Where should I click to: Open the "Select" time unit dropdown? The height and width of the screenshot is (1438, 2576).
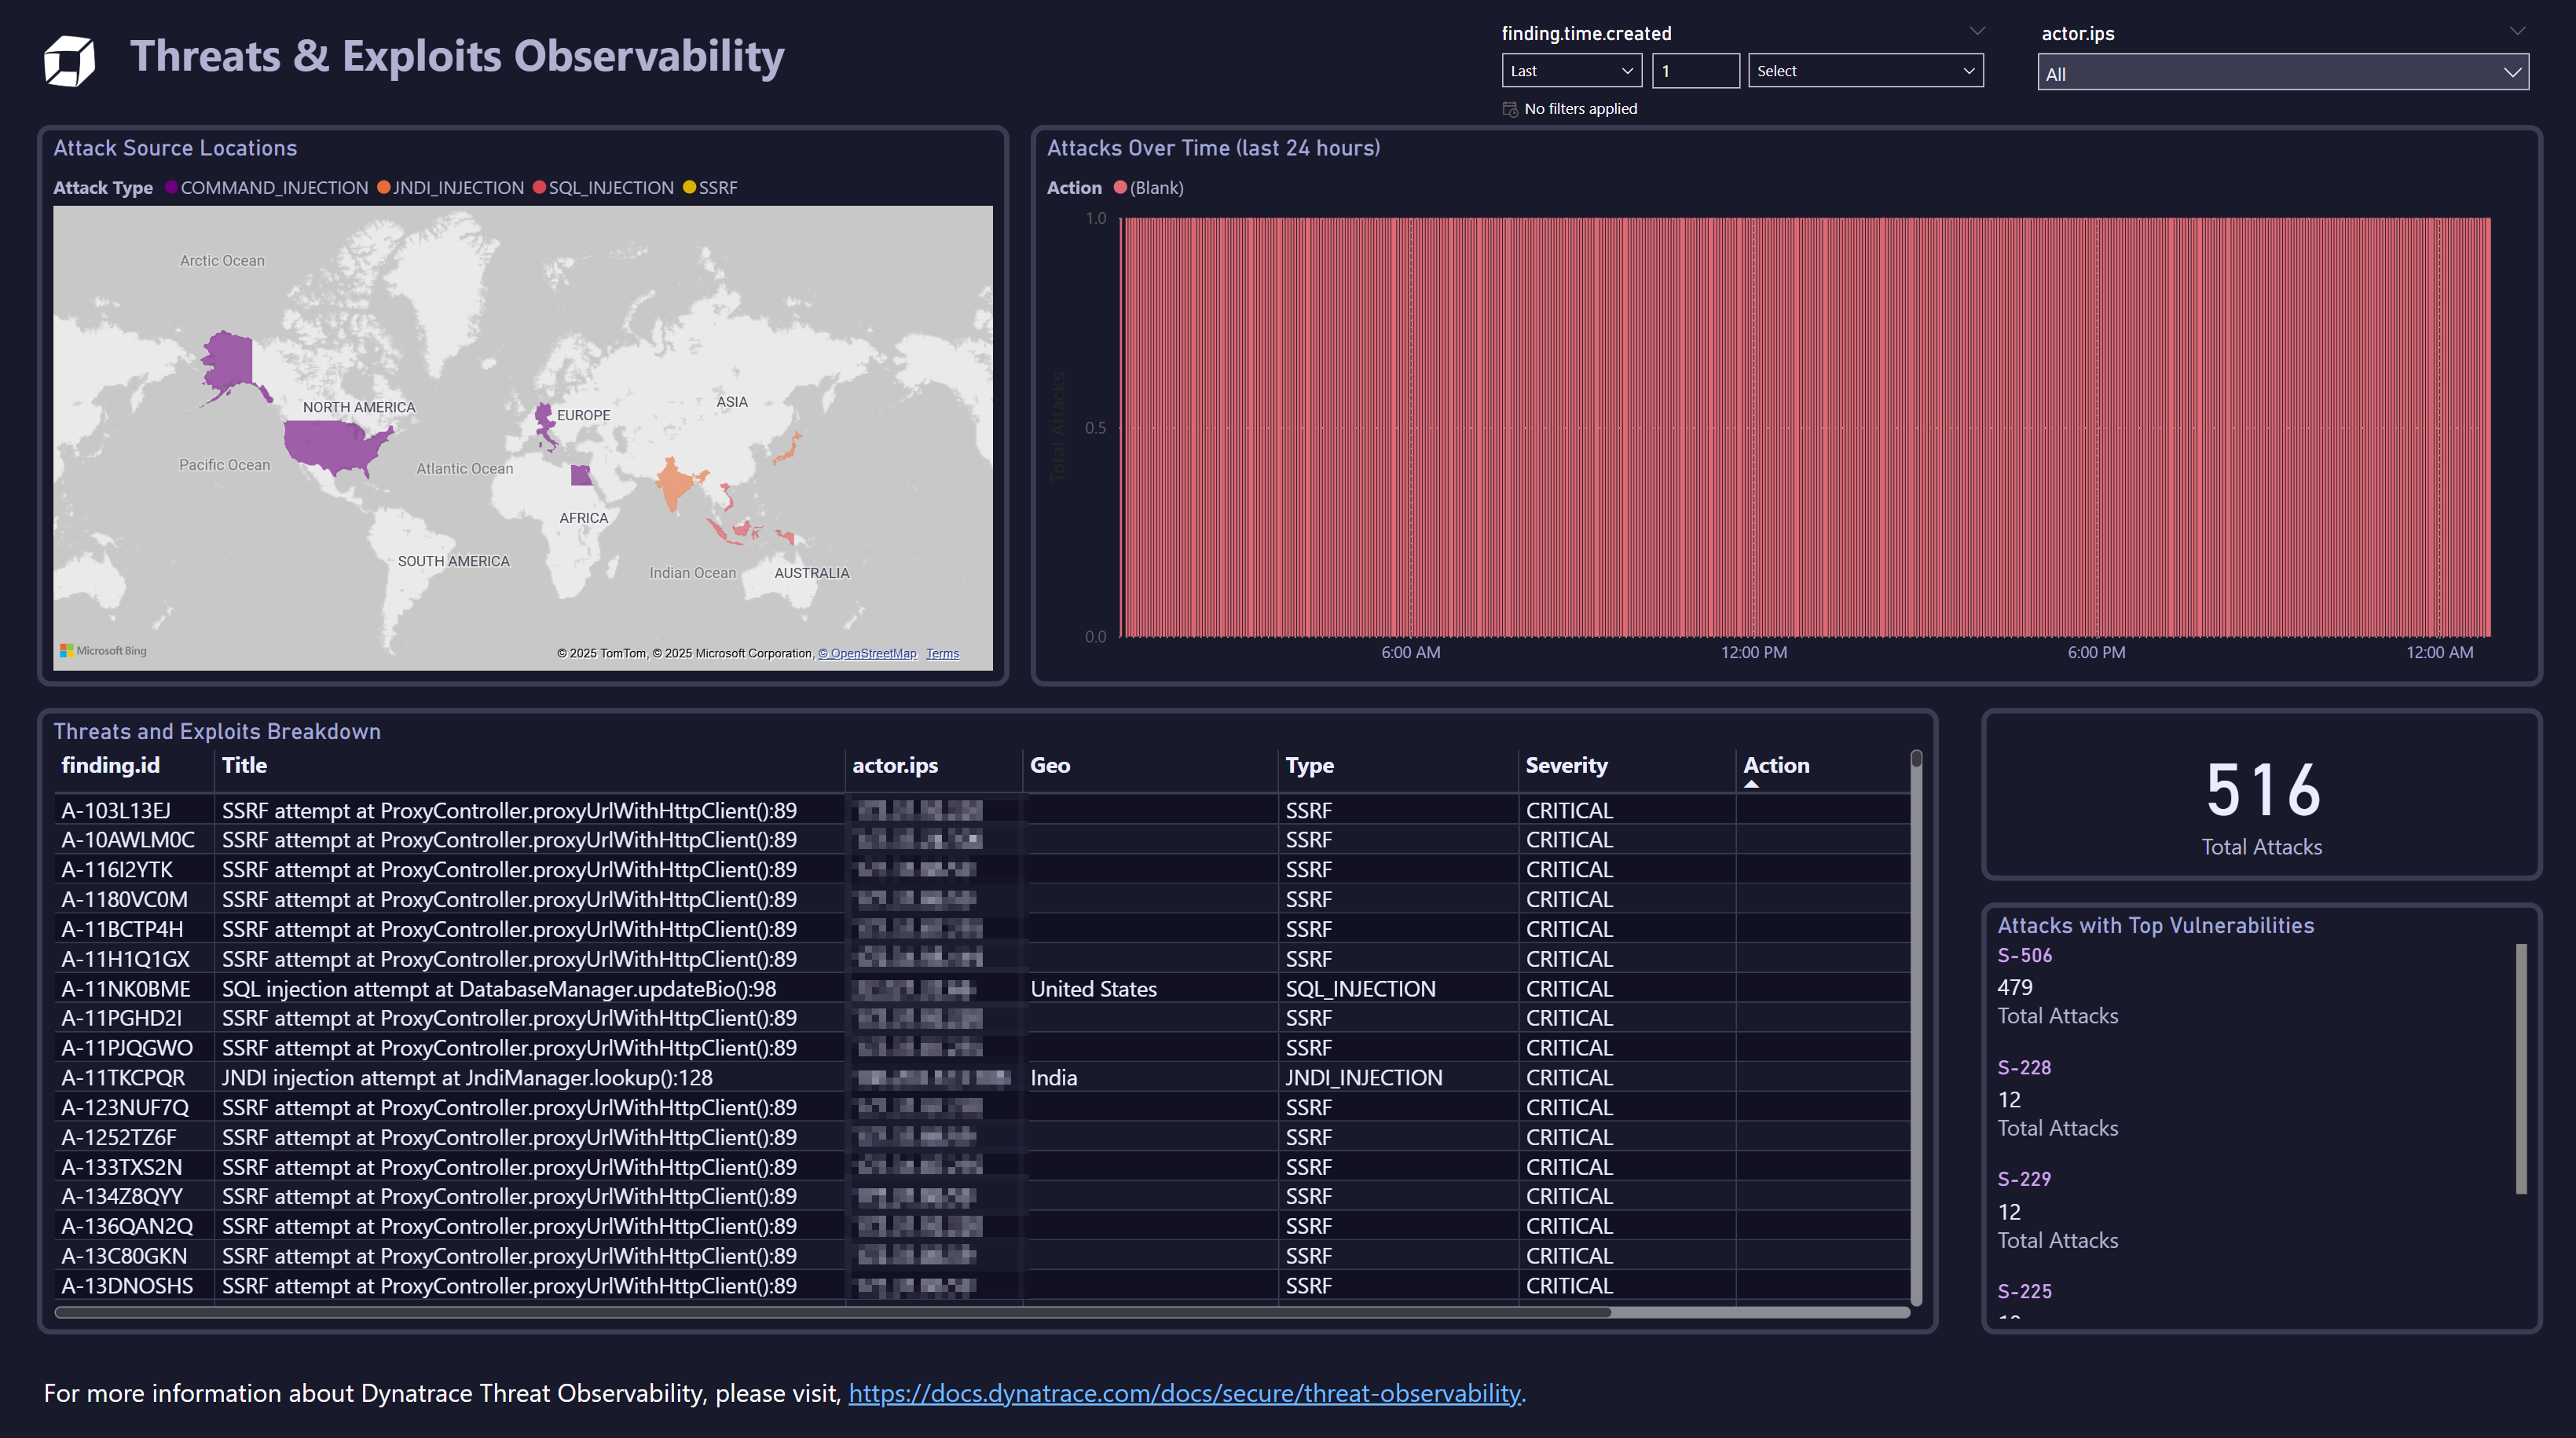pyautogui.click(x=1866, y=70)
